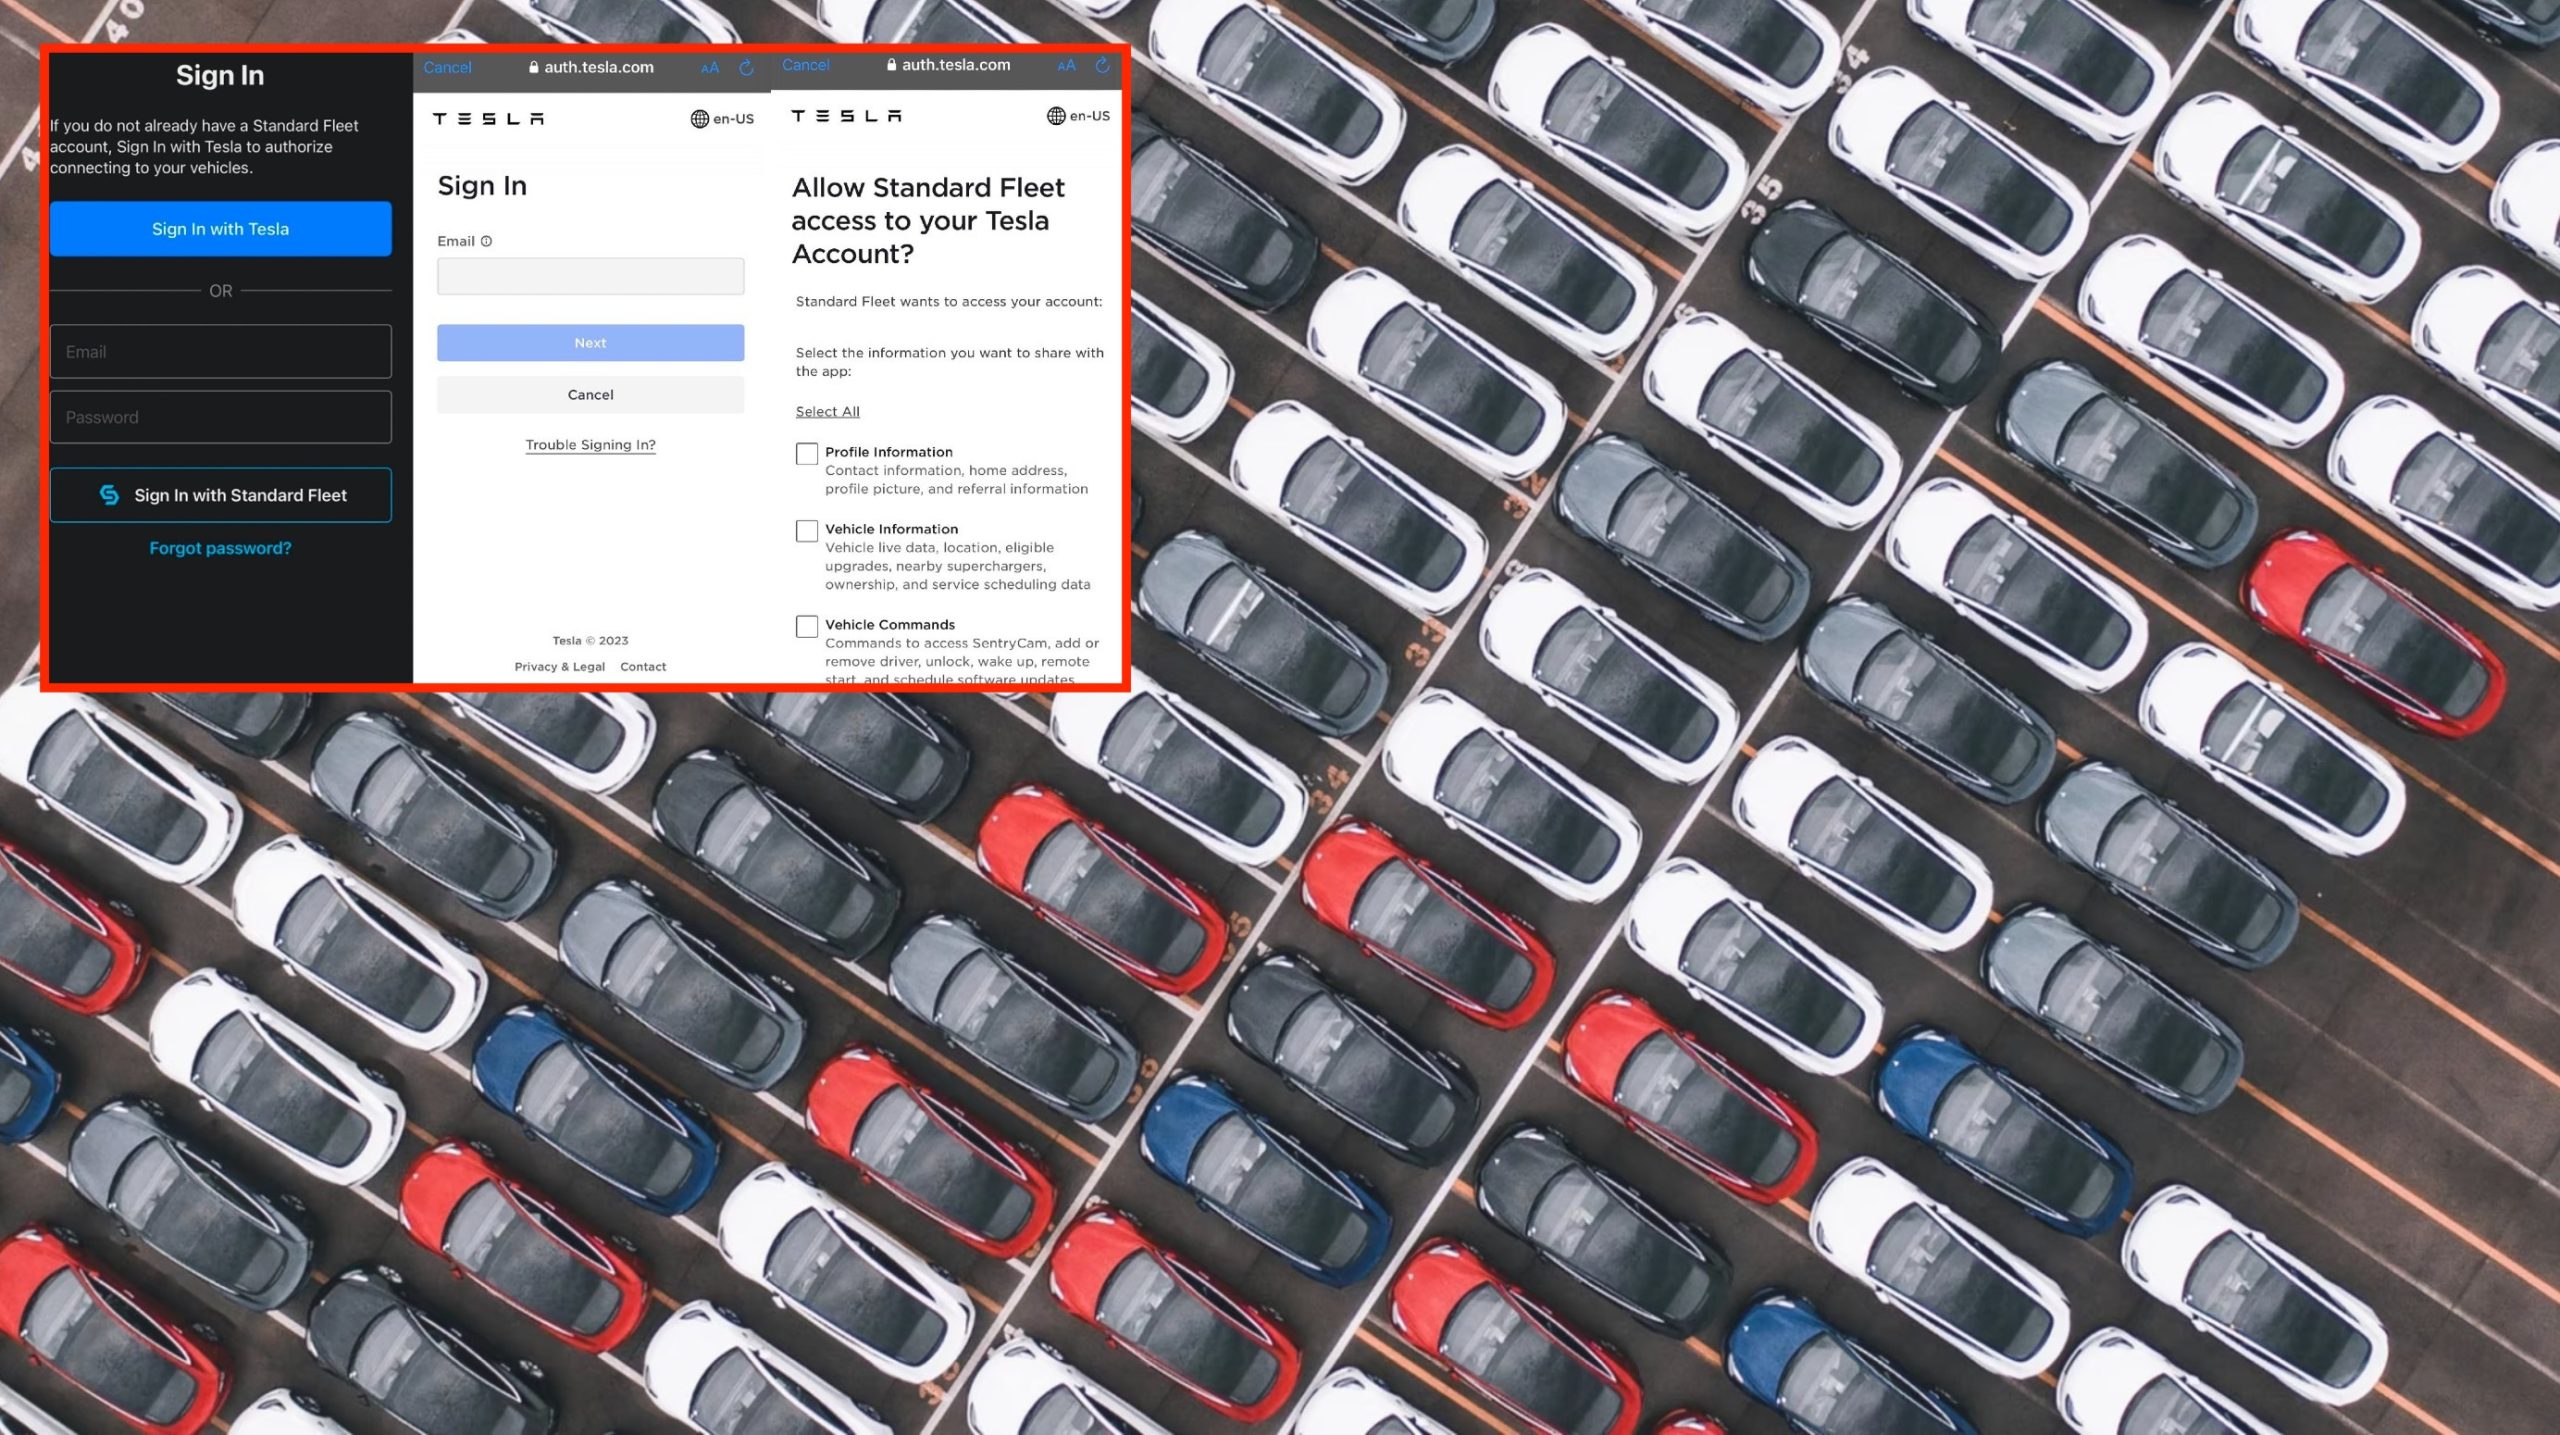Click the Tesla logo on Sign In page
Viewport: 2560px width, 1435px height.
click(488, 119)
